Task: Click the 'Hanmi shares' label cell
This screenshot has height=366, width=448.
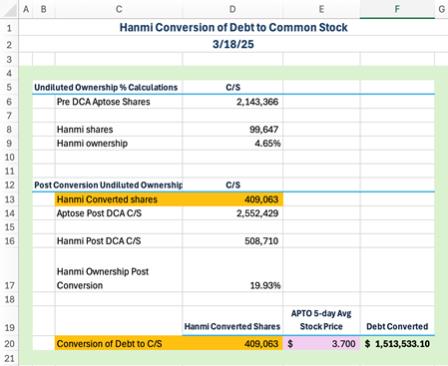Action: click(x=119, y=130)
